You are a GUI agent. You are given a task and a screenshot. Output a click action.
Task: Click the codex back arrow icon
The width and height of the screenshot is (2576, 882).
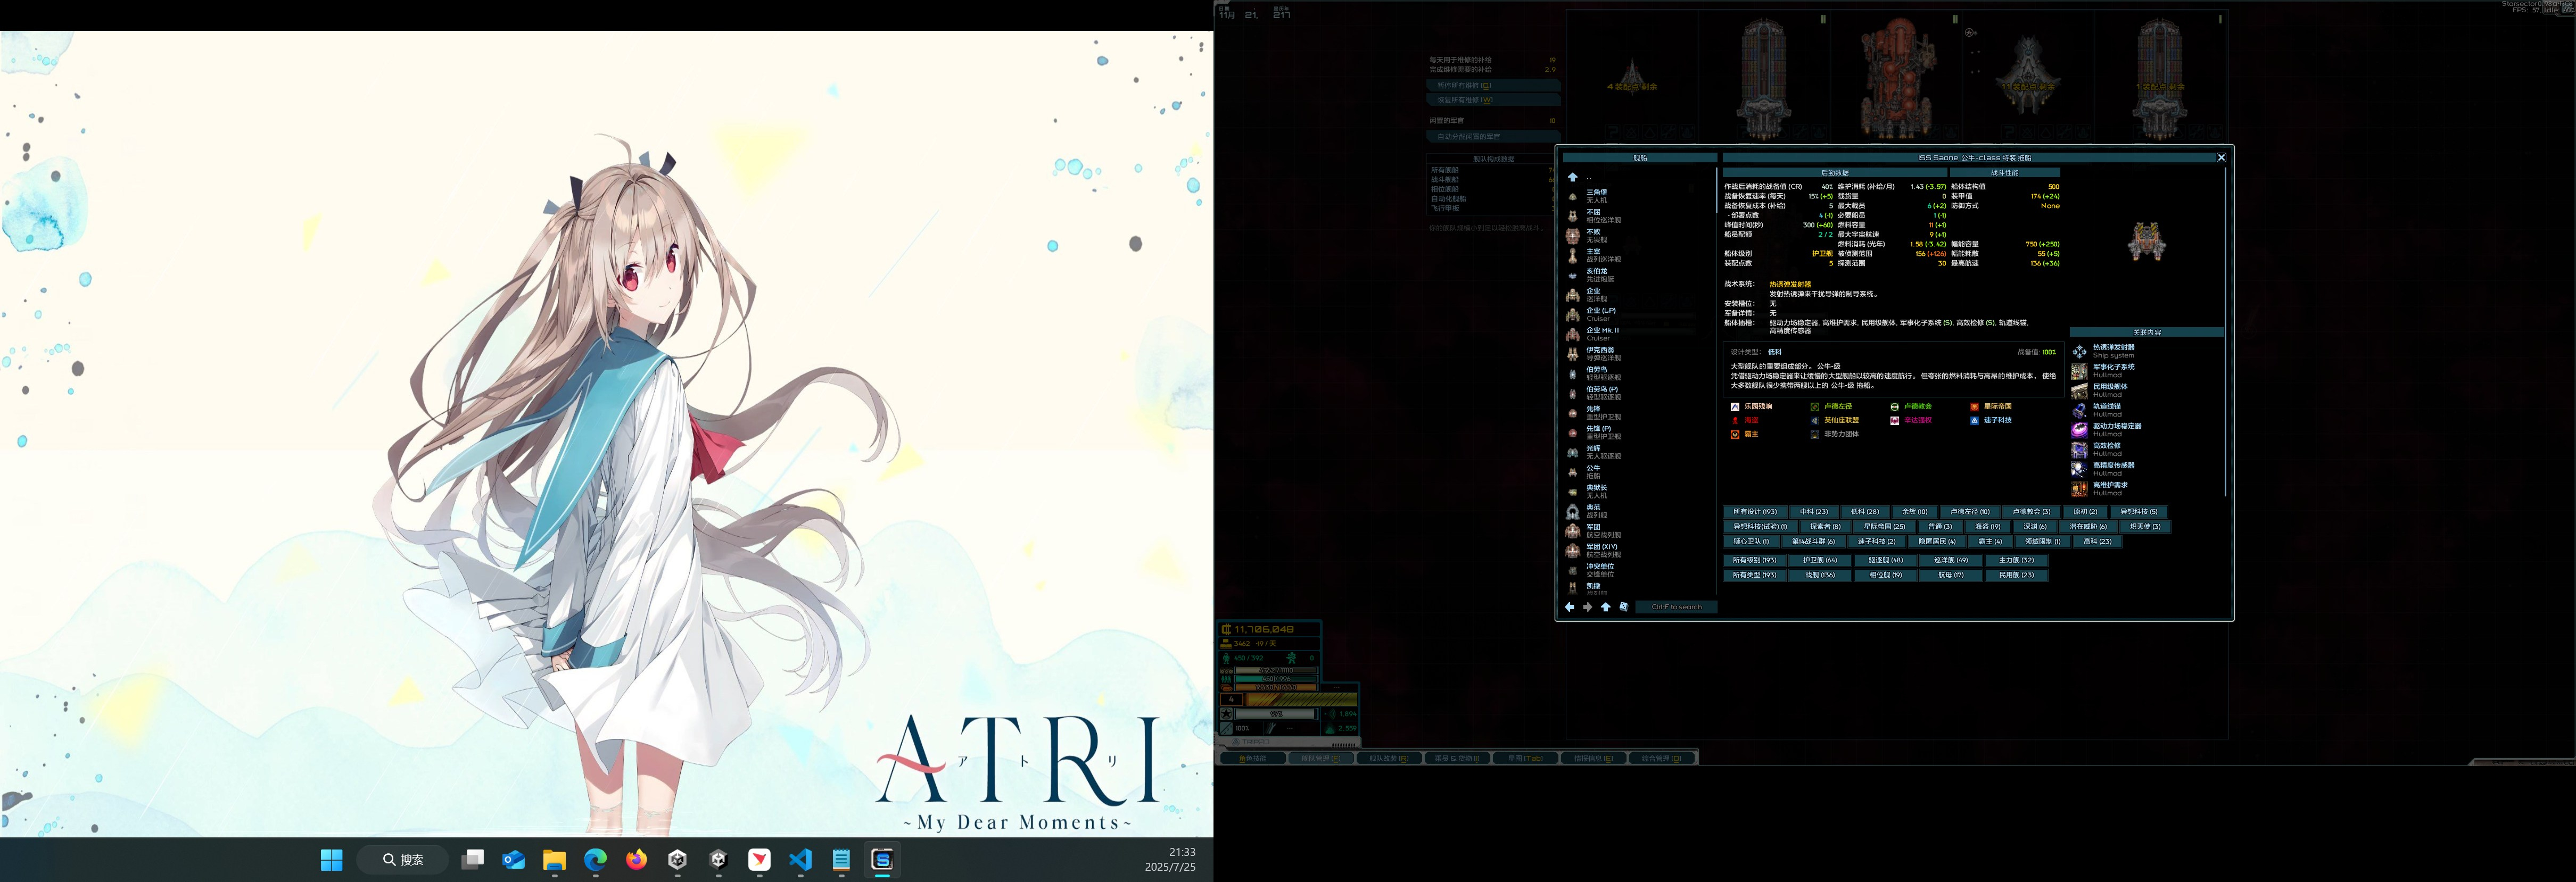pos(1569,607)
